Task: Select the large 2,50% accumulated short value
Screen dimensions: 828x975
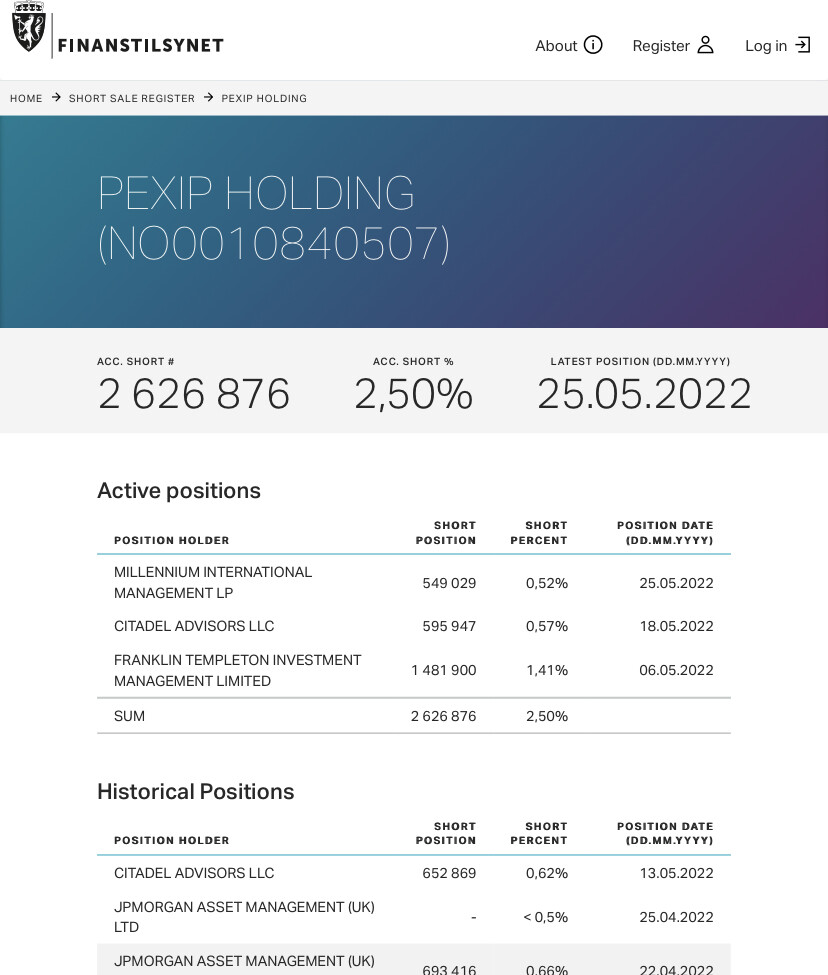Action: click(x=413, y=394)
